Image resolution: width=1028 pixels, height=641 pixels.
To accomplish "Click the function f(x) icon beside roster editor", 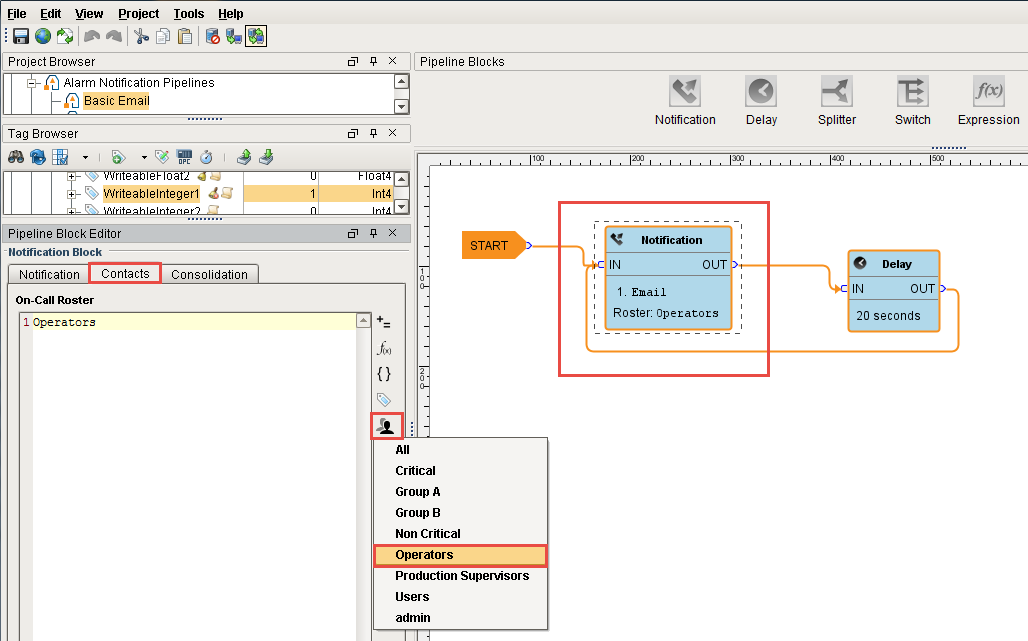I will click(384, 348).
